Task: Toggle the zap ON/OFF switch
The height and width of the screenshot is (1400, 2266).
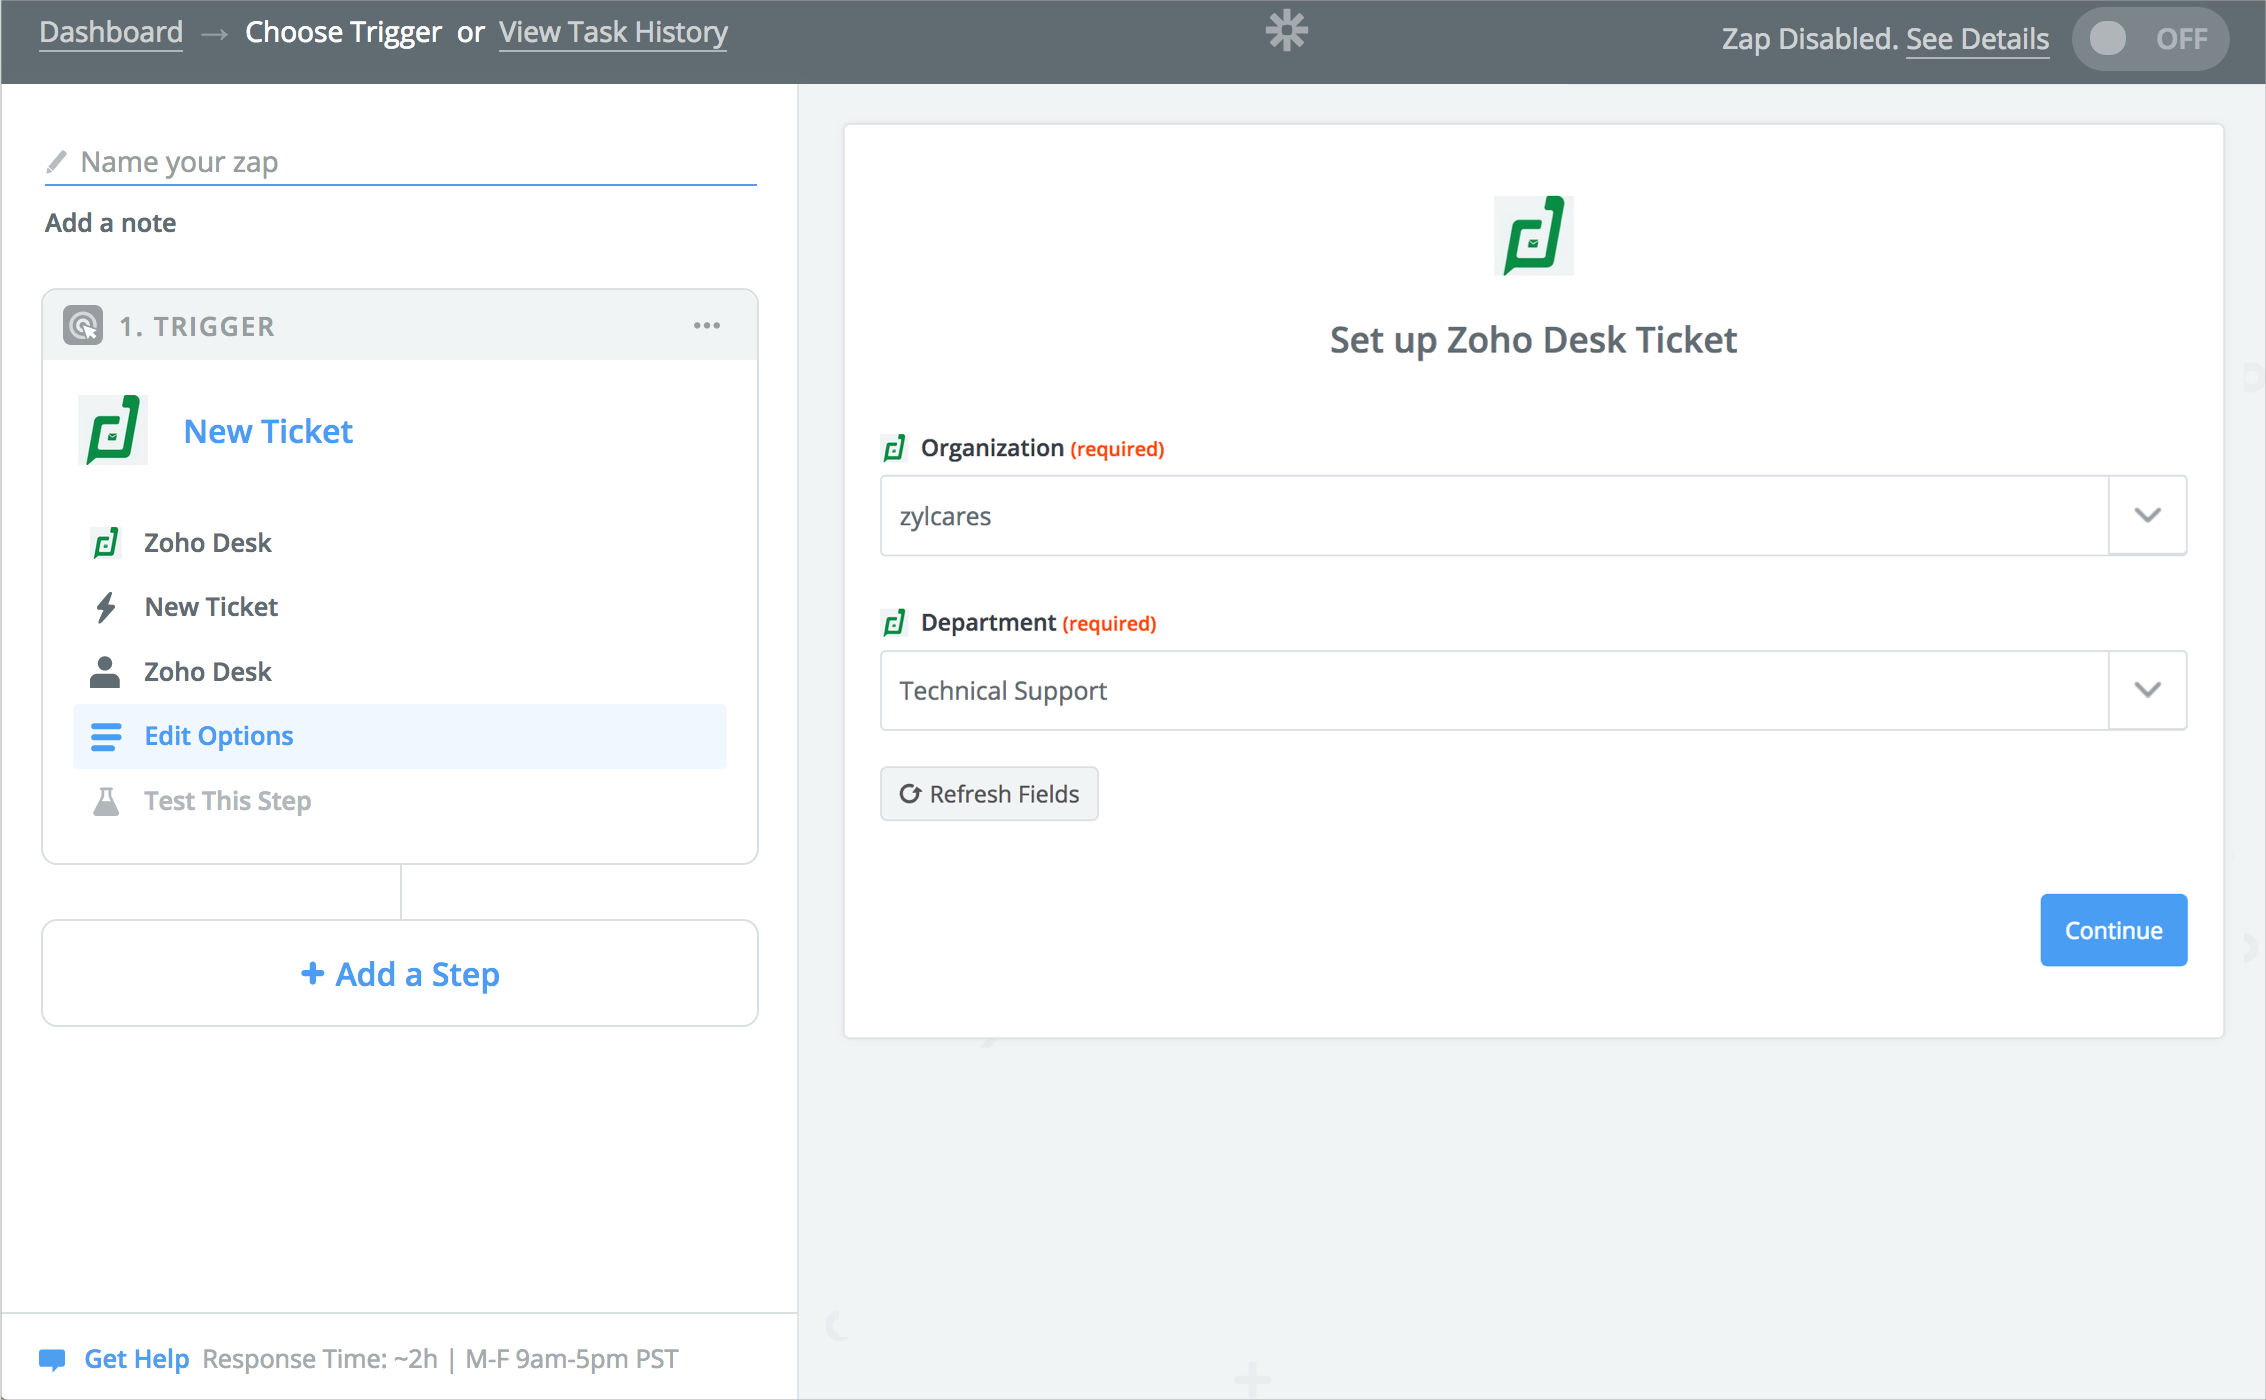Action: tap(2149, 39)
